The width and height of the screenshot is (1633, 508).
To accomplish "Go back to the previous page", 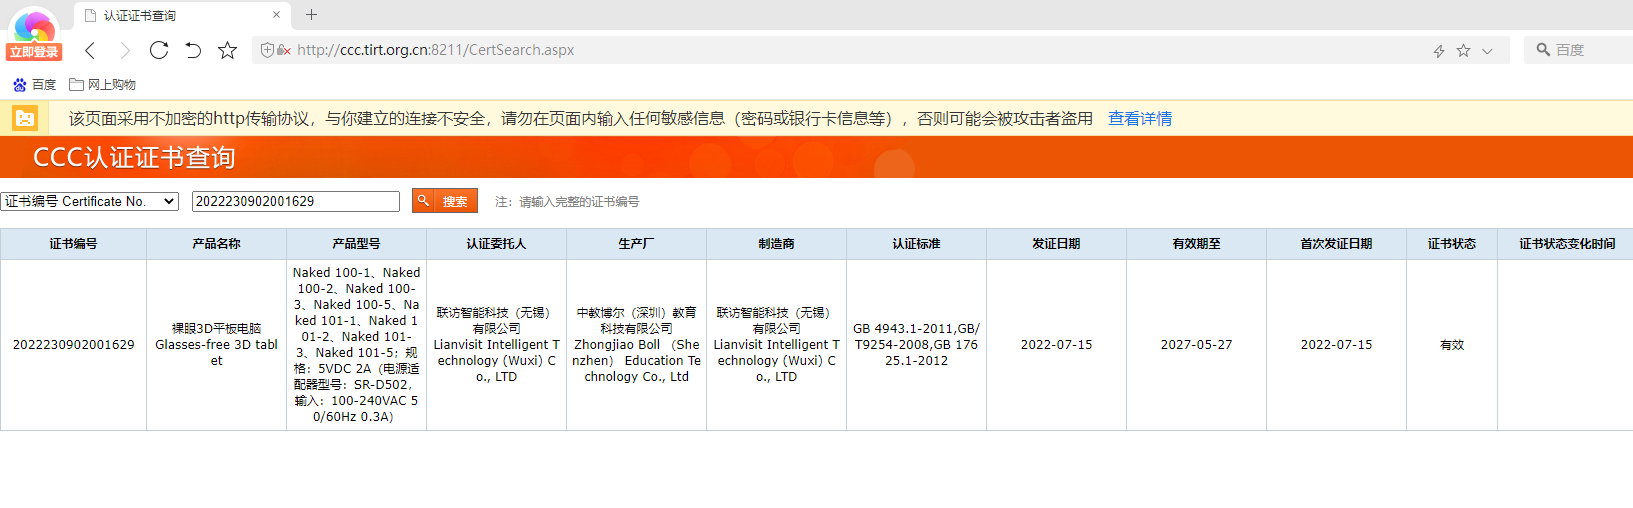I will pos(90,50).
